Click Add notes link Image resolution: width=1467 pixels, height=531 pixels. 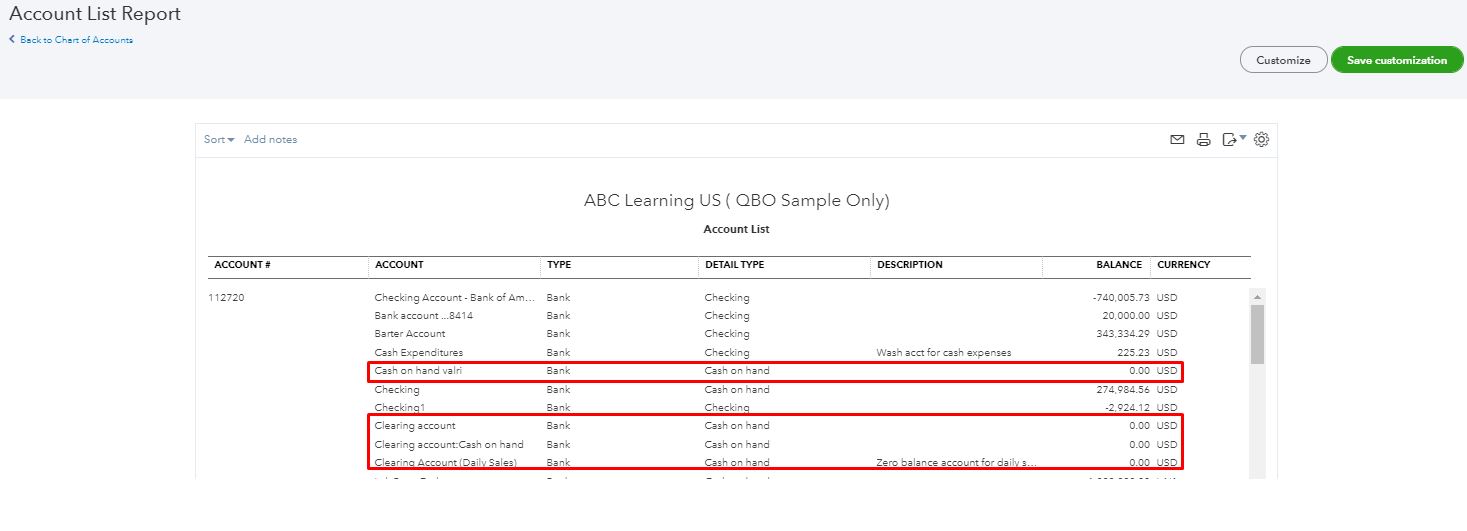pos(270,140)
